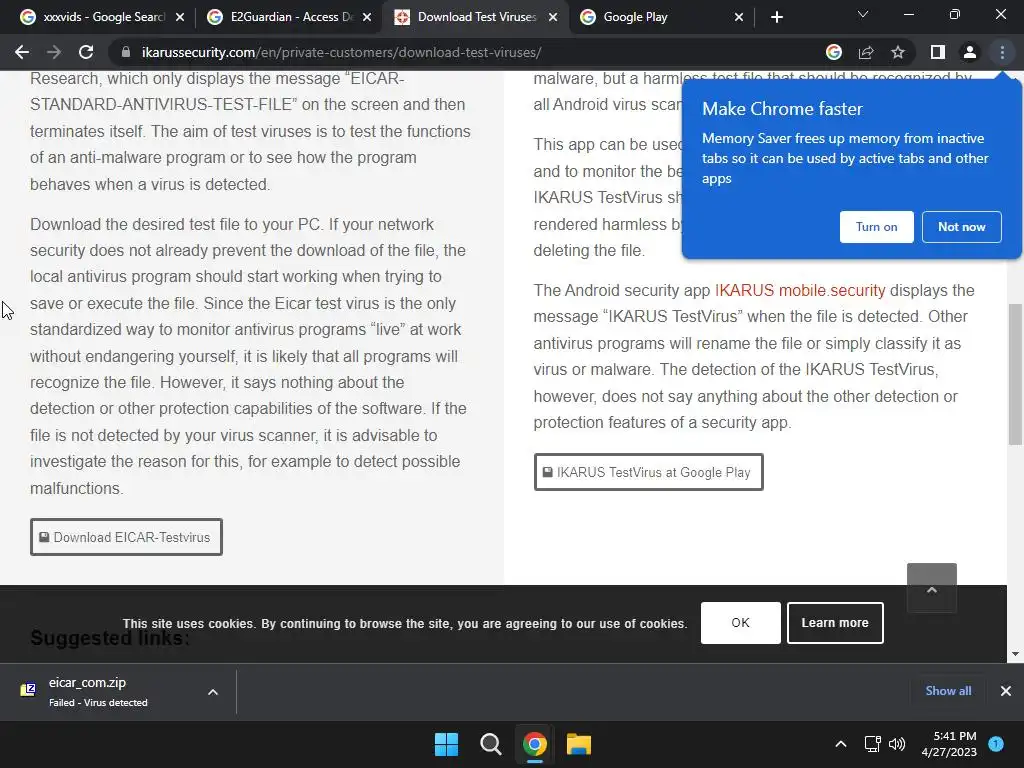Click the IKARUS TestVirus at Google Play button
Screen dimensions: 1024x768
coord(648,472)
